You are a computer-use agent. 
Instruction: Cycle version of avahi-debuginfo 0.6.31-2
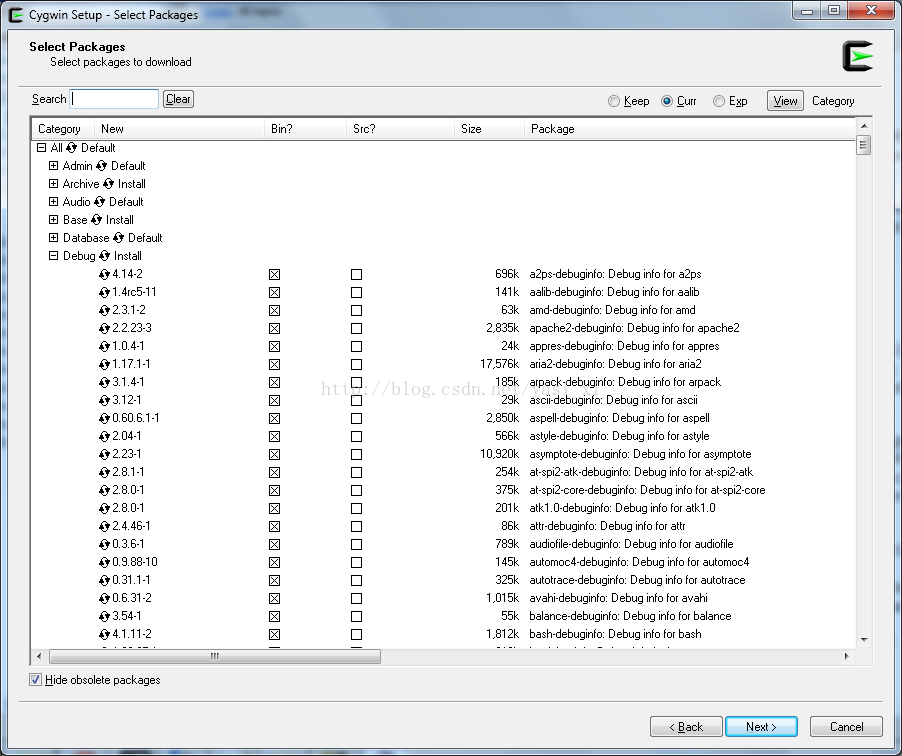[104, 598]
